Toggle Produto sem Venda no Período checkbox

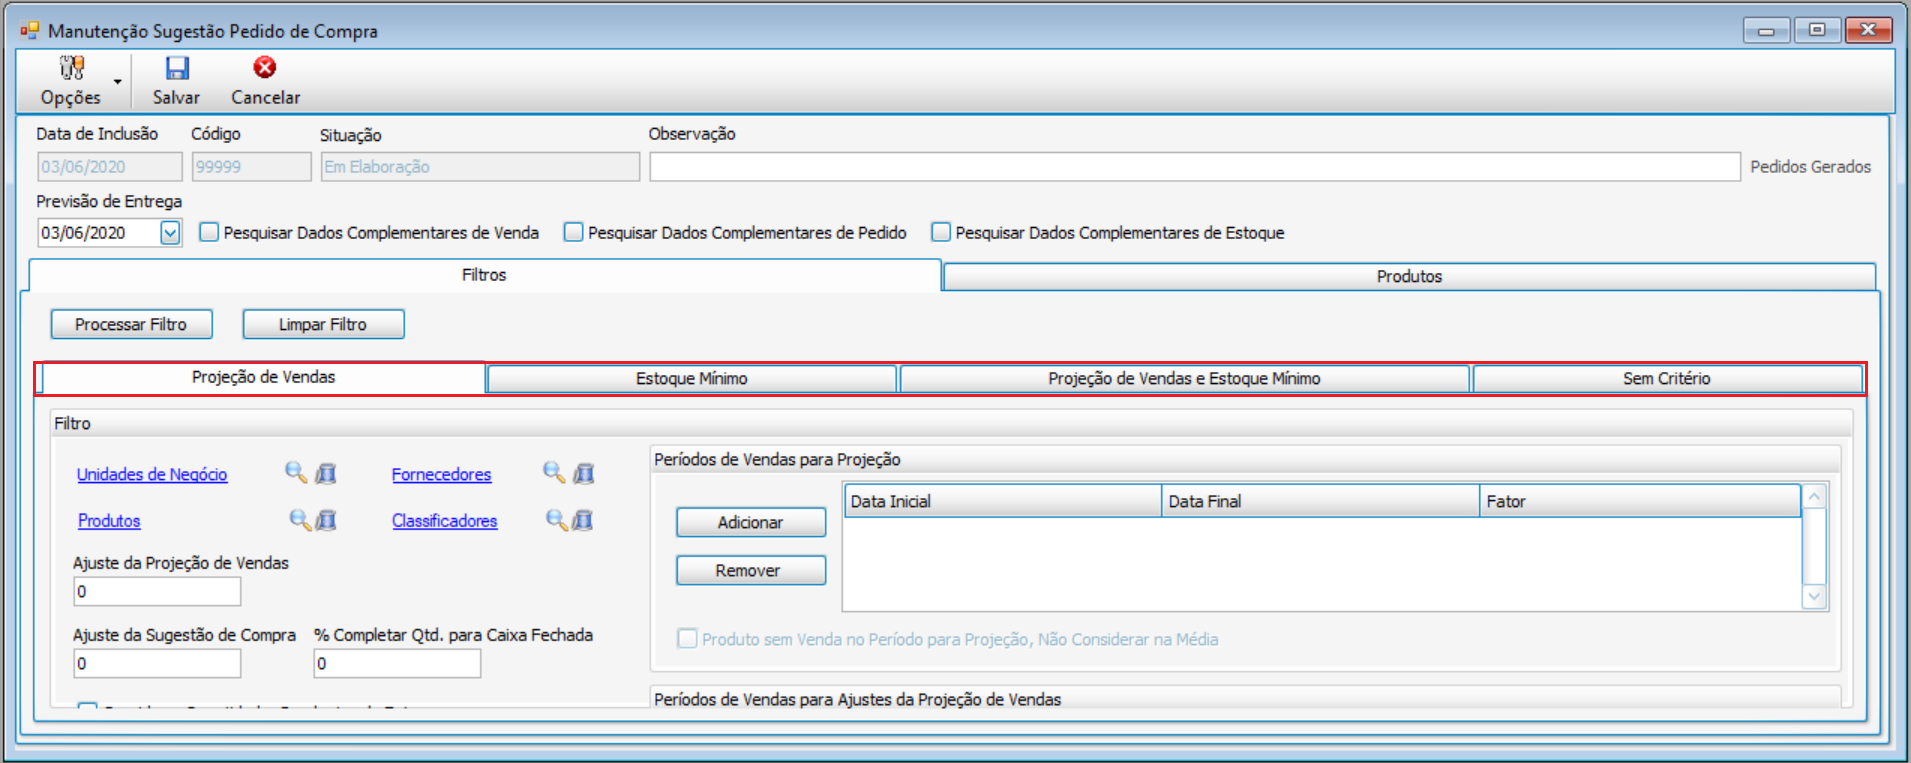(687, 638)
